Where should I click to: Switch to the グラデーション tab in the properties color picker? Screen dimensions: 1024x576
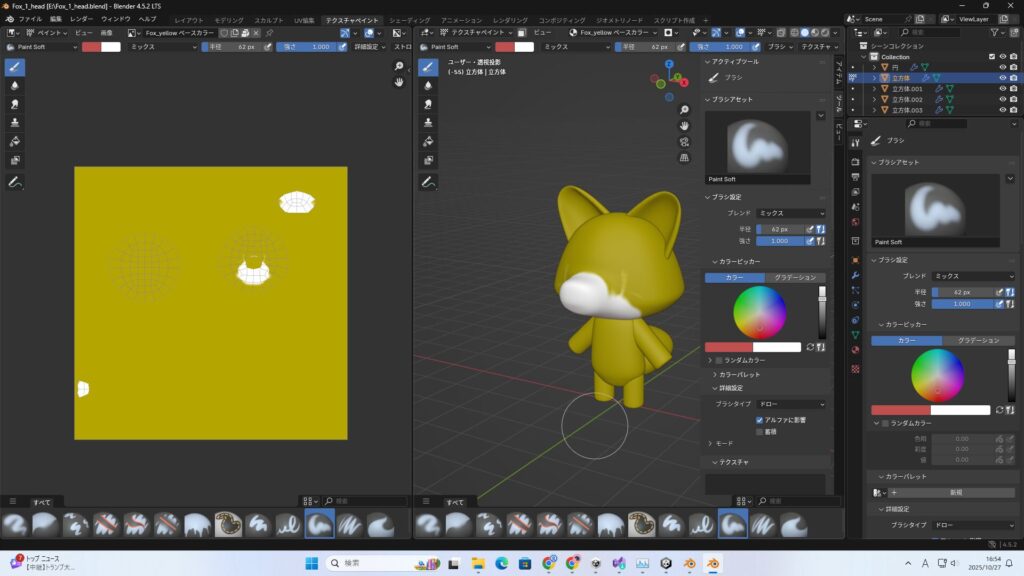click(978, 340)
